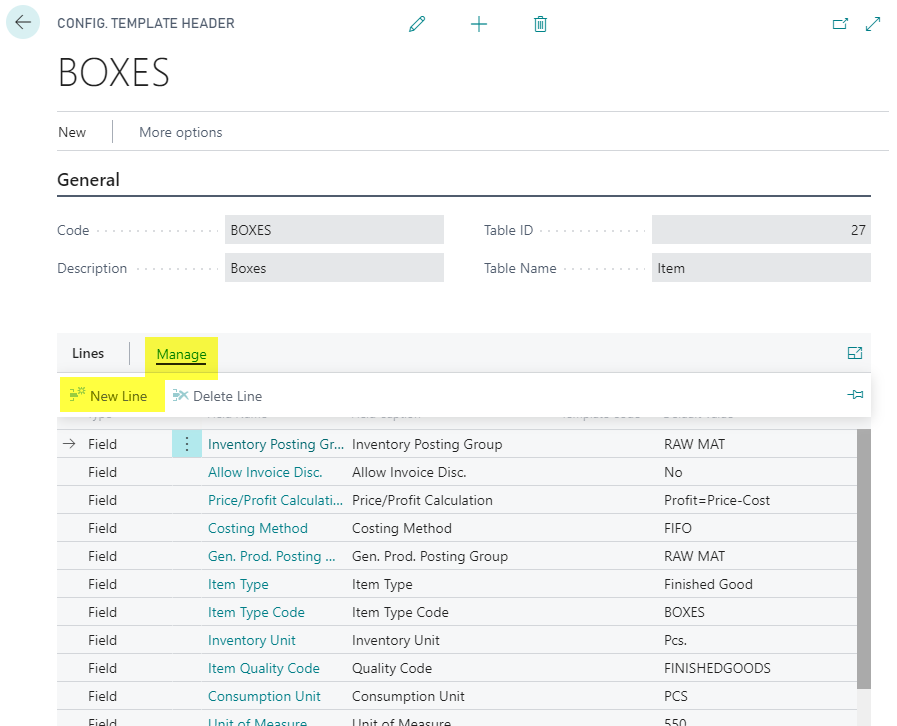
Task: Click the Description field Boxes
Action: coord(334,268)
